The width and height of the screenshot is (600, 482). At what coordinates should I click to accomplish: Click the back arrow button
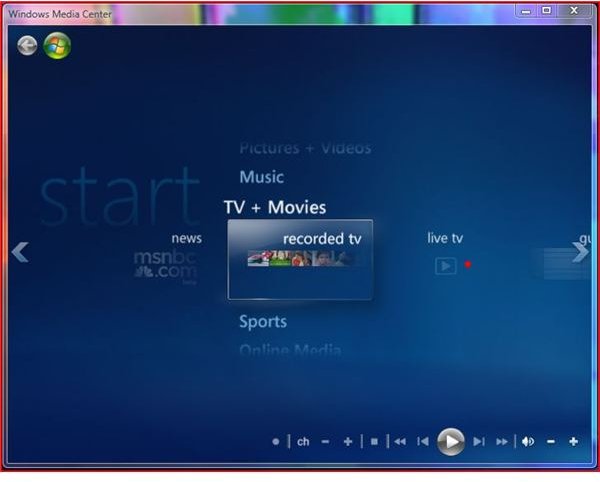tap(27, 46)
